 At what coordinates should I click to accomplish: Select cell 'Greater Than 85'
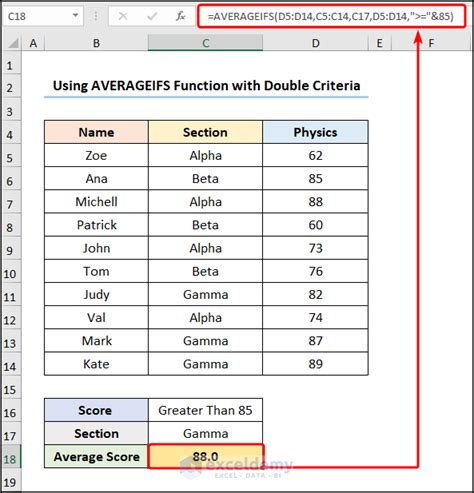point(205,410)
